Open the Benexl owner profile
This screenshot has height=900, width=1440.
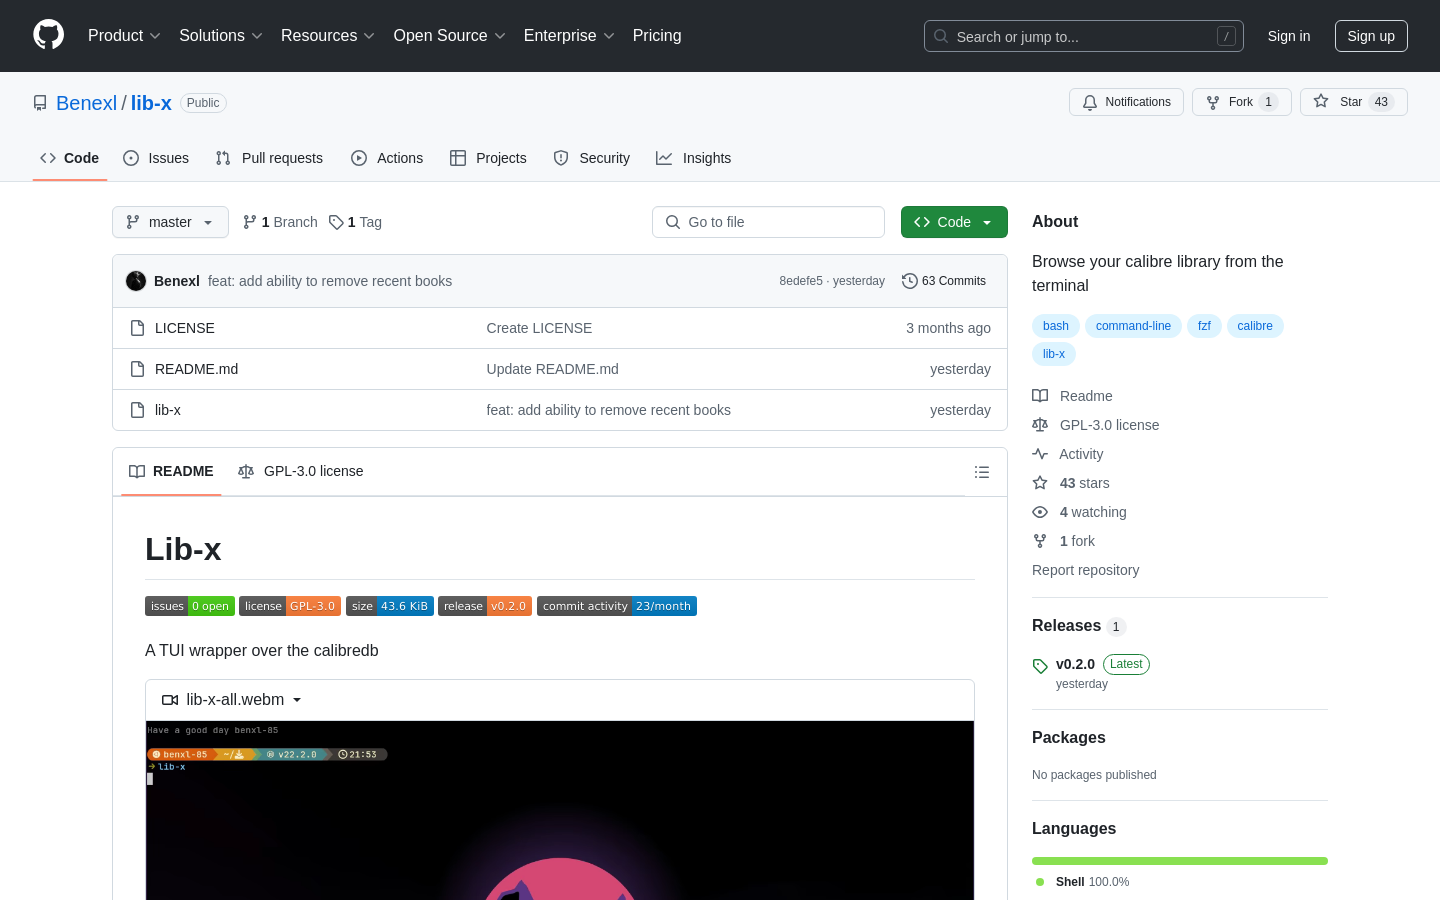[x=86, y=103]
